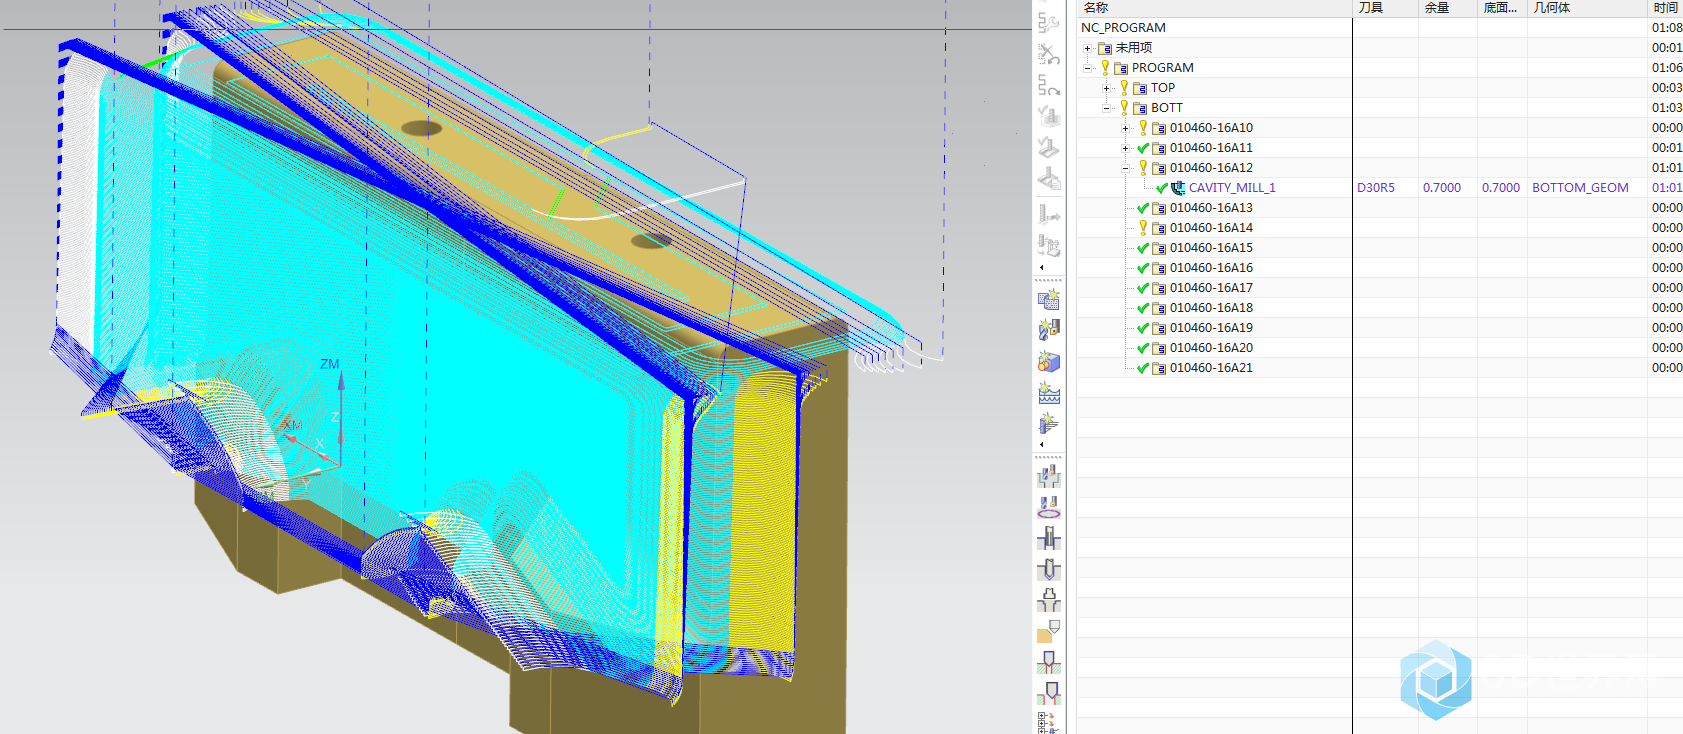Click the BOTTOM_GEOM geometry cell
This screenshot has height=734, width=1683.
pos(1580,188)
